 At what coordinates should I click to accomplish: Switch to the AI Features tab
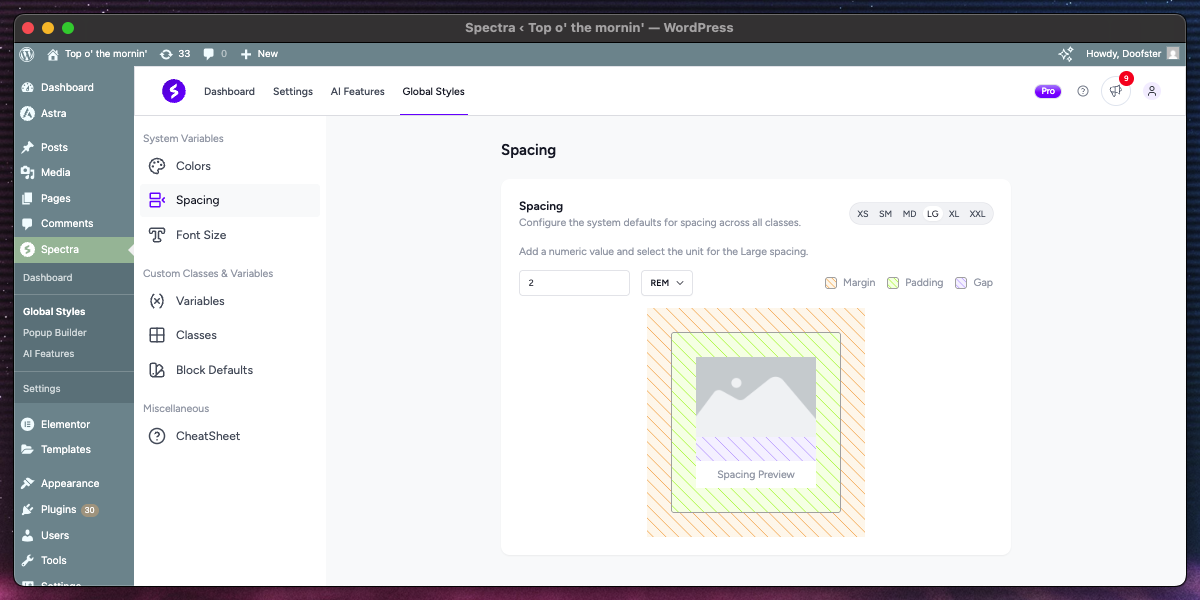pos(357,92)
